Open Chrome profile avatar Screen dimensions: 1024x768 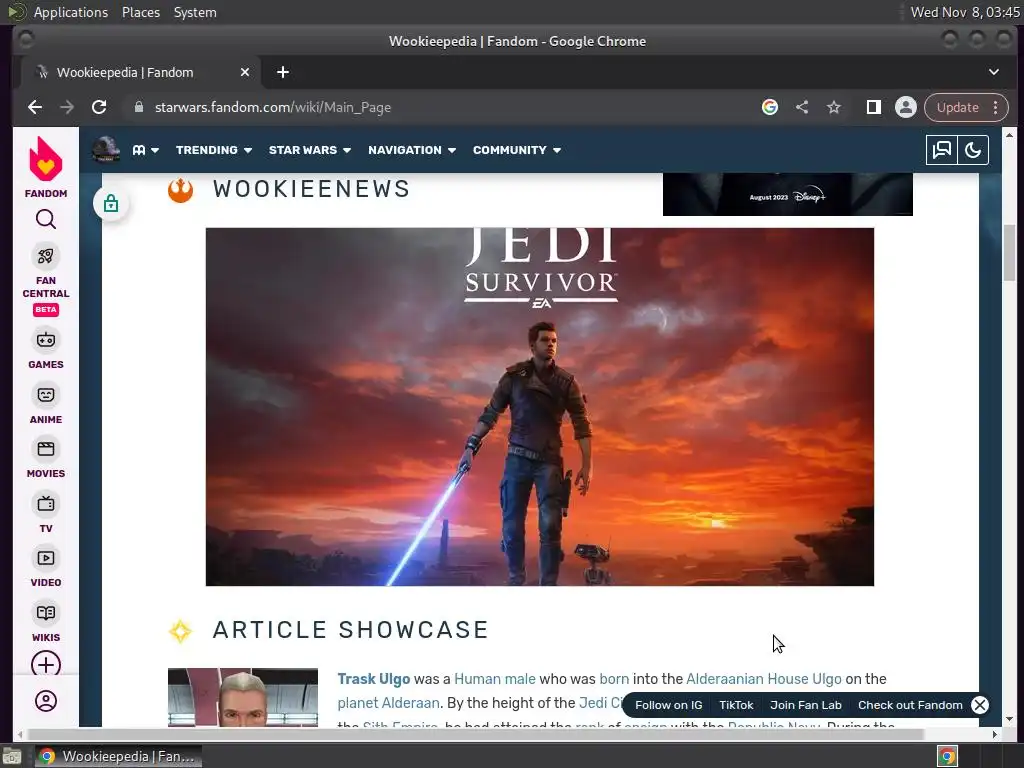(x=906, y=107)
